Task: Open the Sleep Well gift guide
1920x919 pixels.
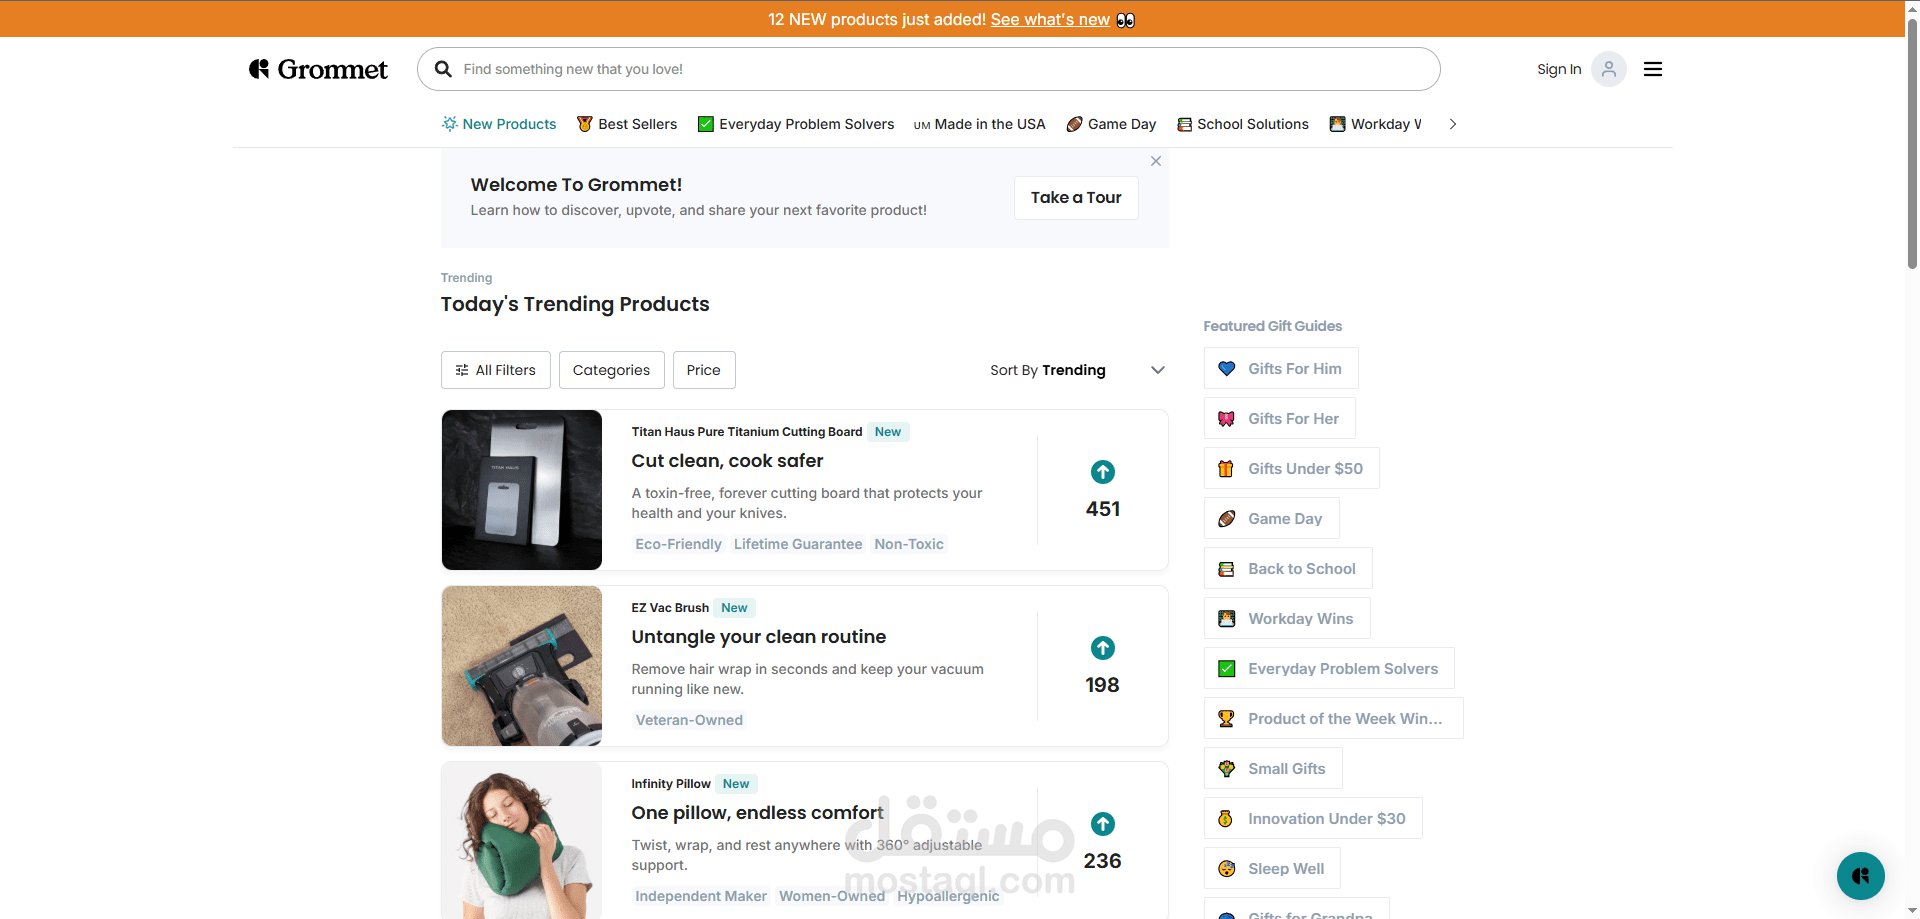Action: click(x=1272, y=869)
